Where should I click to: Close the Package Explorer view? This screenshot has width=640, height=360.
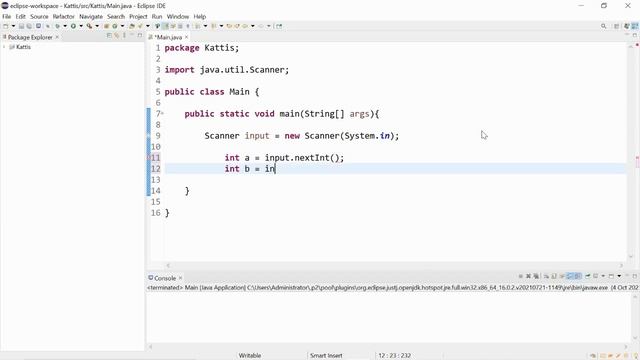tap(57, 37)
